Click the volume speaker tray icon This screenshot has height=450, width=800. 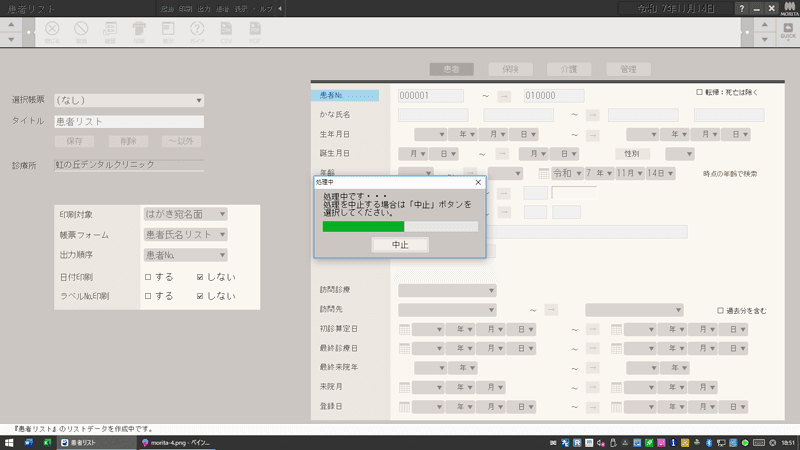[x=601, y=443]
